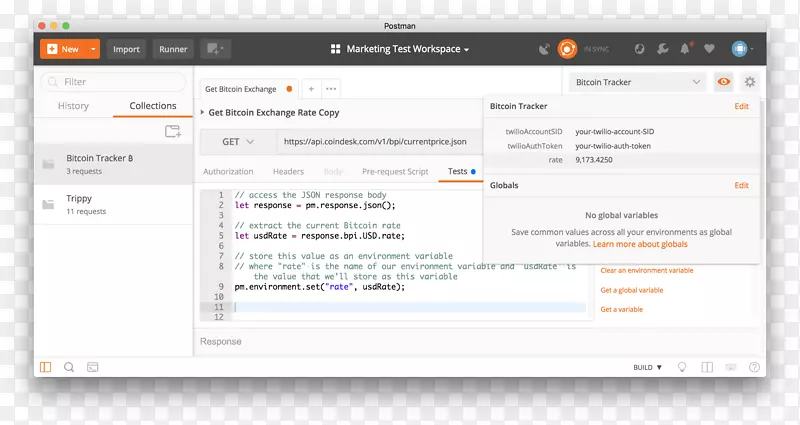The height and width of the screenshot is (425, 800).
Task: Open the GET method dropdown
Action: click(237, 142)
